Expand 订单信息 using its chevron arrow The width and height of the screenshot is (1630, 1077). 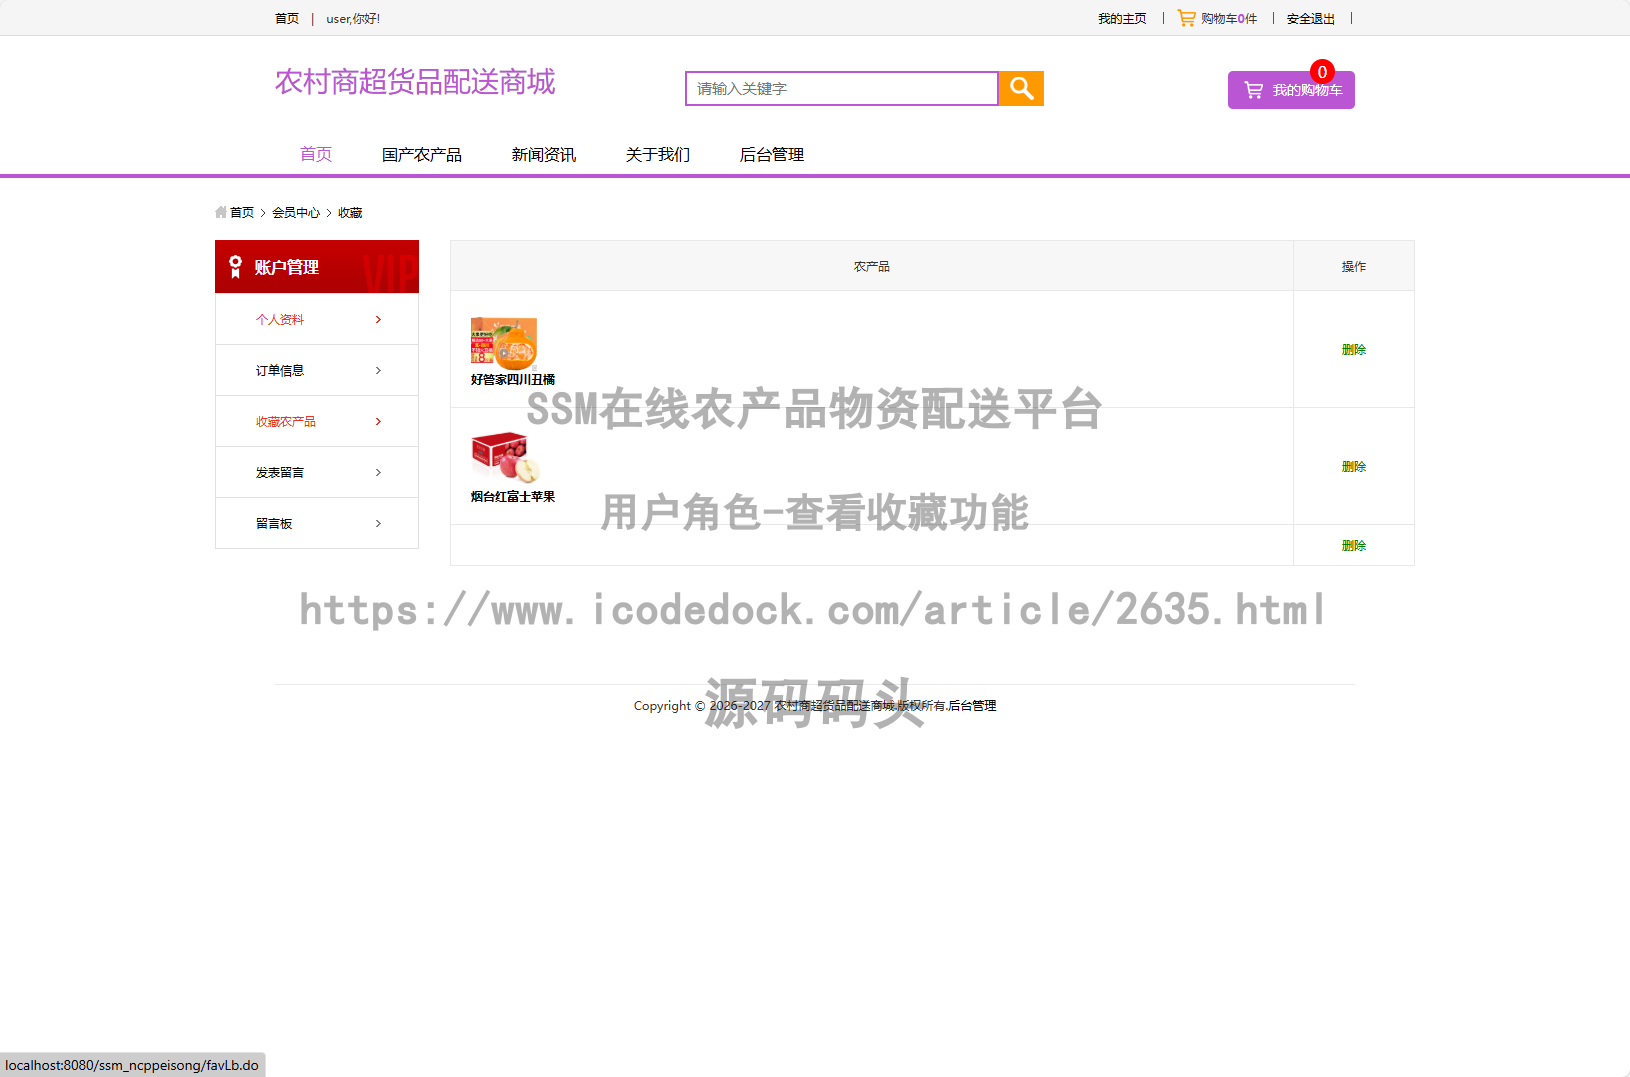click(378, 370)
